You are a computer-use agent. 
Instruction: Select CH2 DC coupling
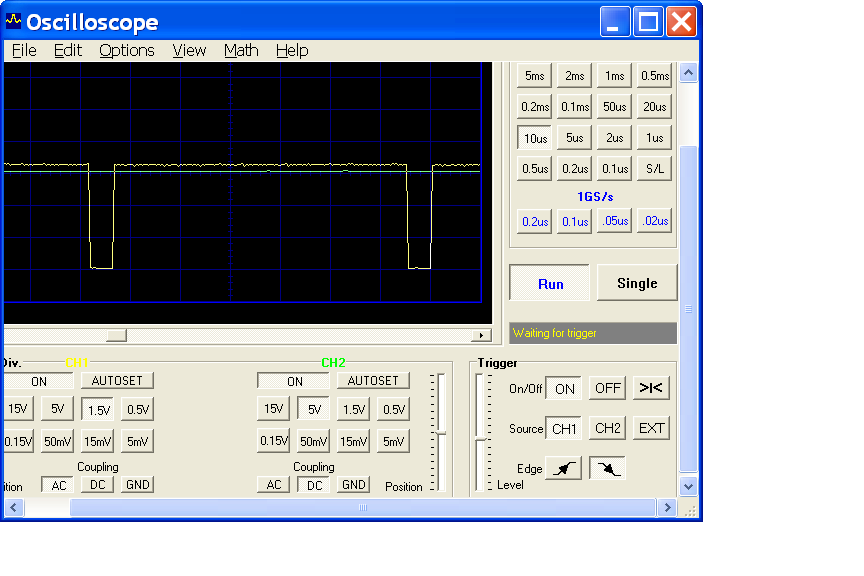(x=314, y=485)
